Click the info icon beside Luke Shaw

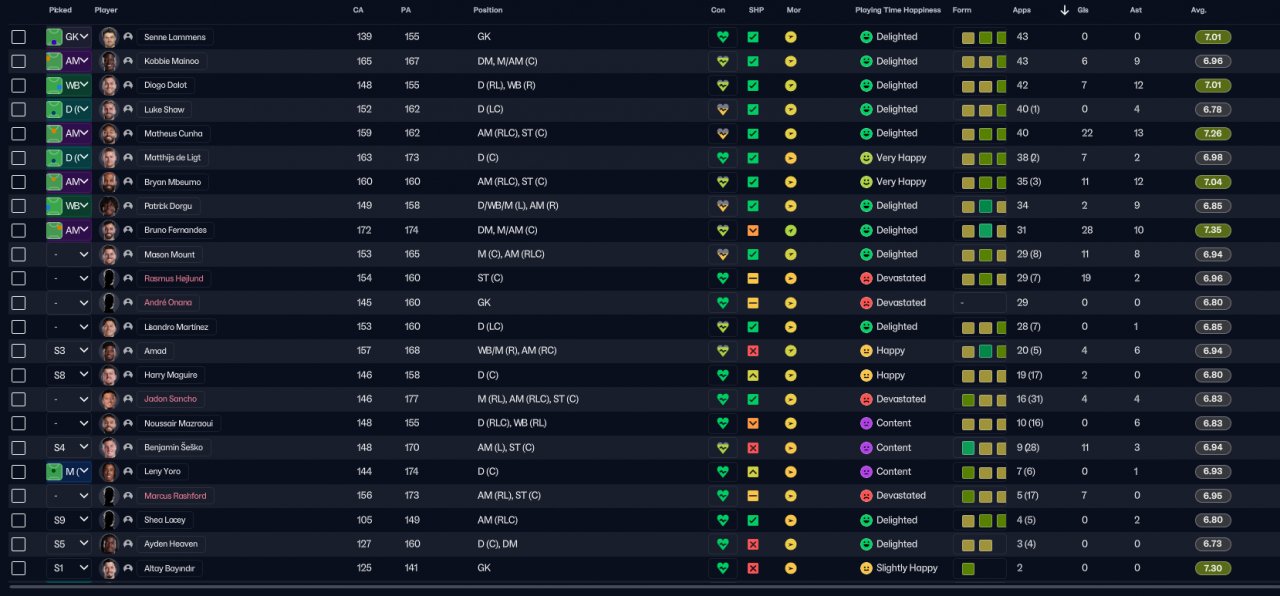(128, 109)
